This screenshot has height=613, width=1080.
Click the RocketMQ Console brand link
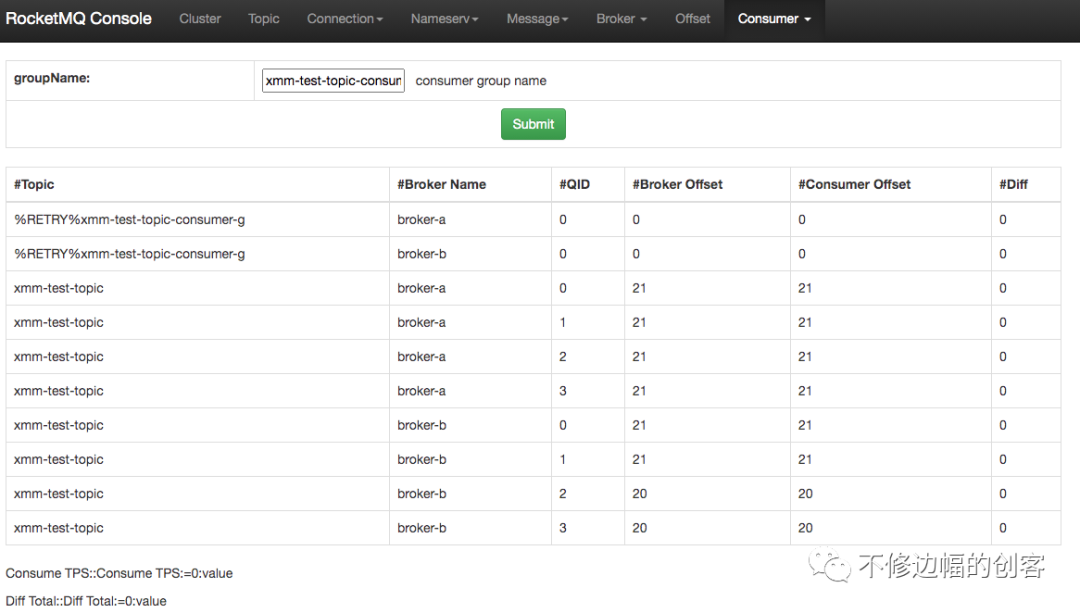(x=79, y=18)
